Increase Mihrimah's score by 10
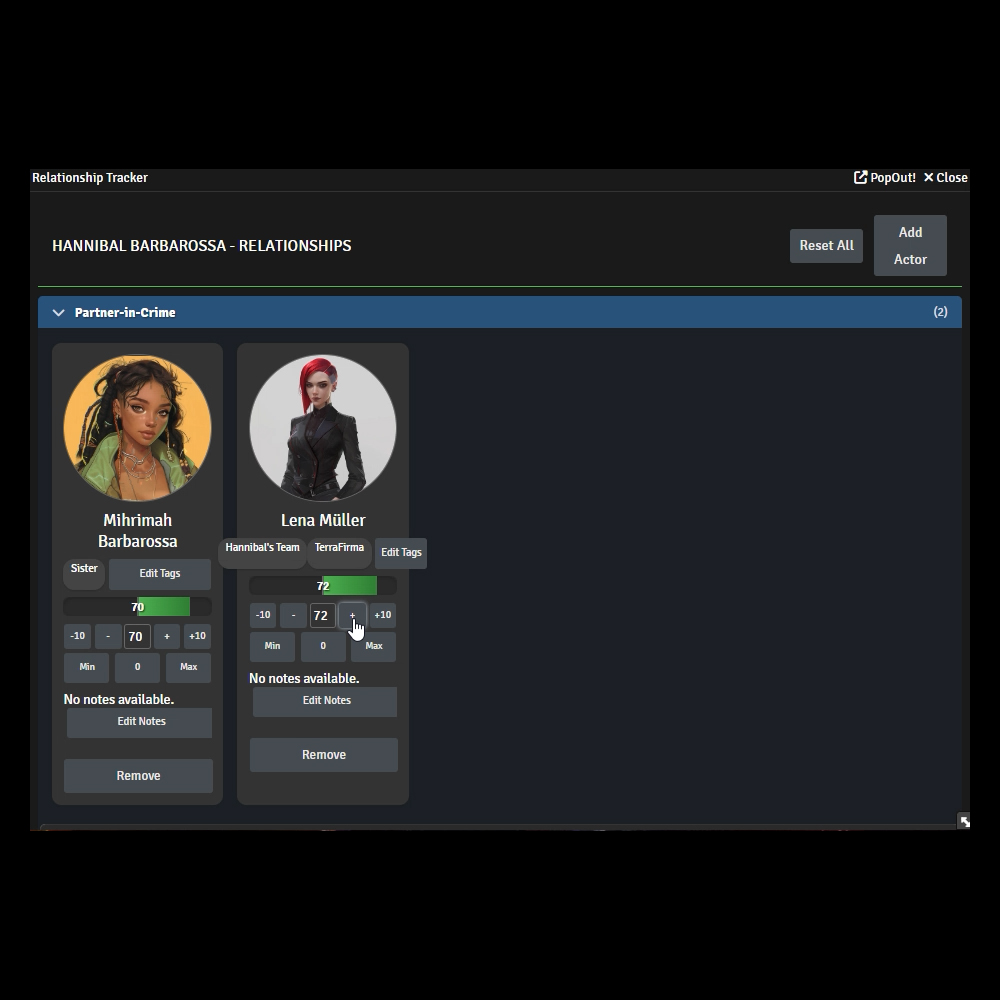Image resolution: width=1000 pixels, height=1000 pixels. (x=197, y=636)
